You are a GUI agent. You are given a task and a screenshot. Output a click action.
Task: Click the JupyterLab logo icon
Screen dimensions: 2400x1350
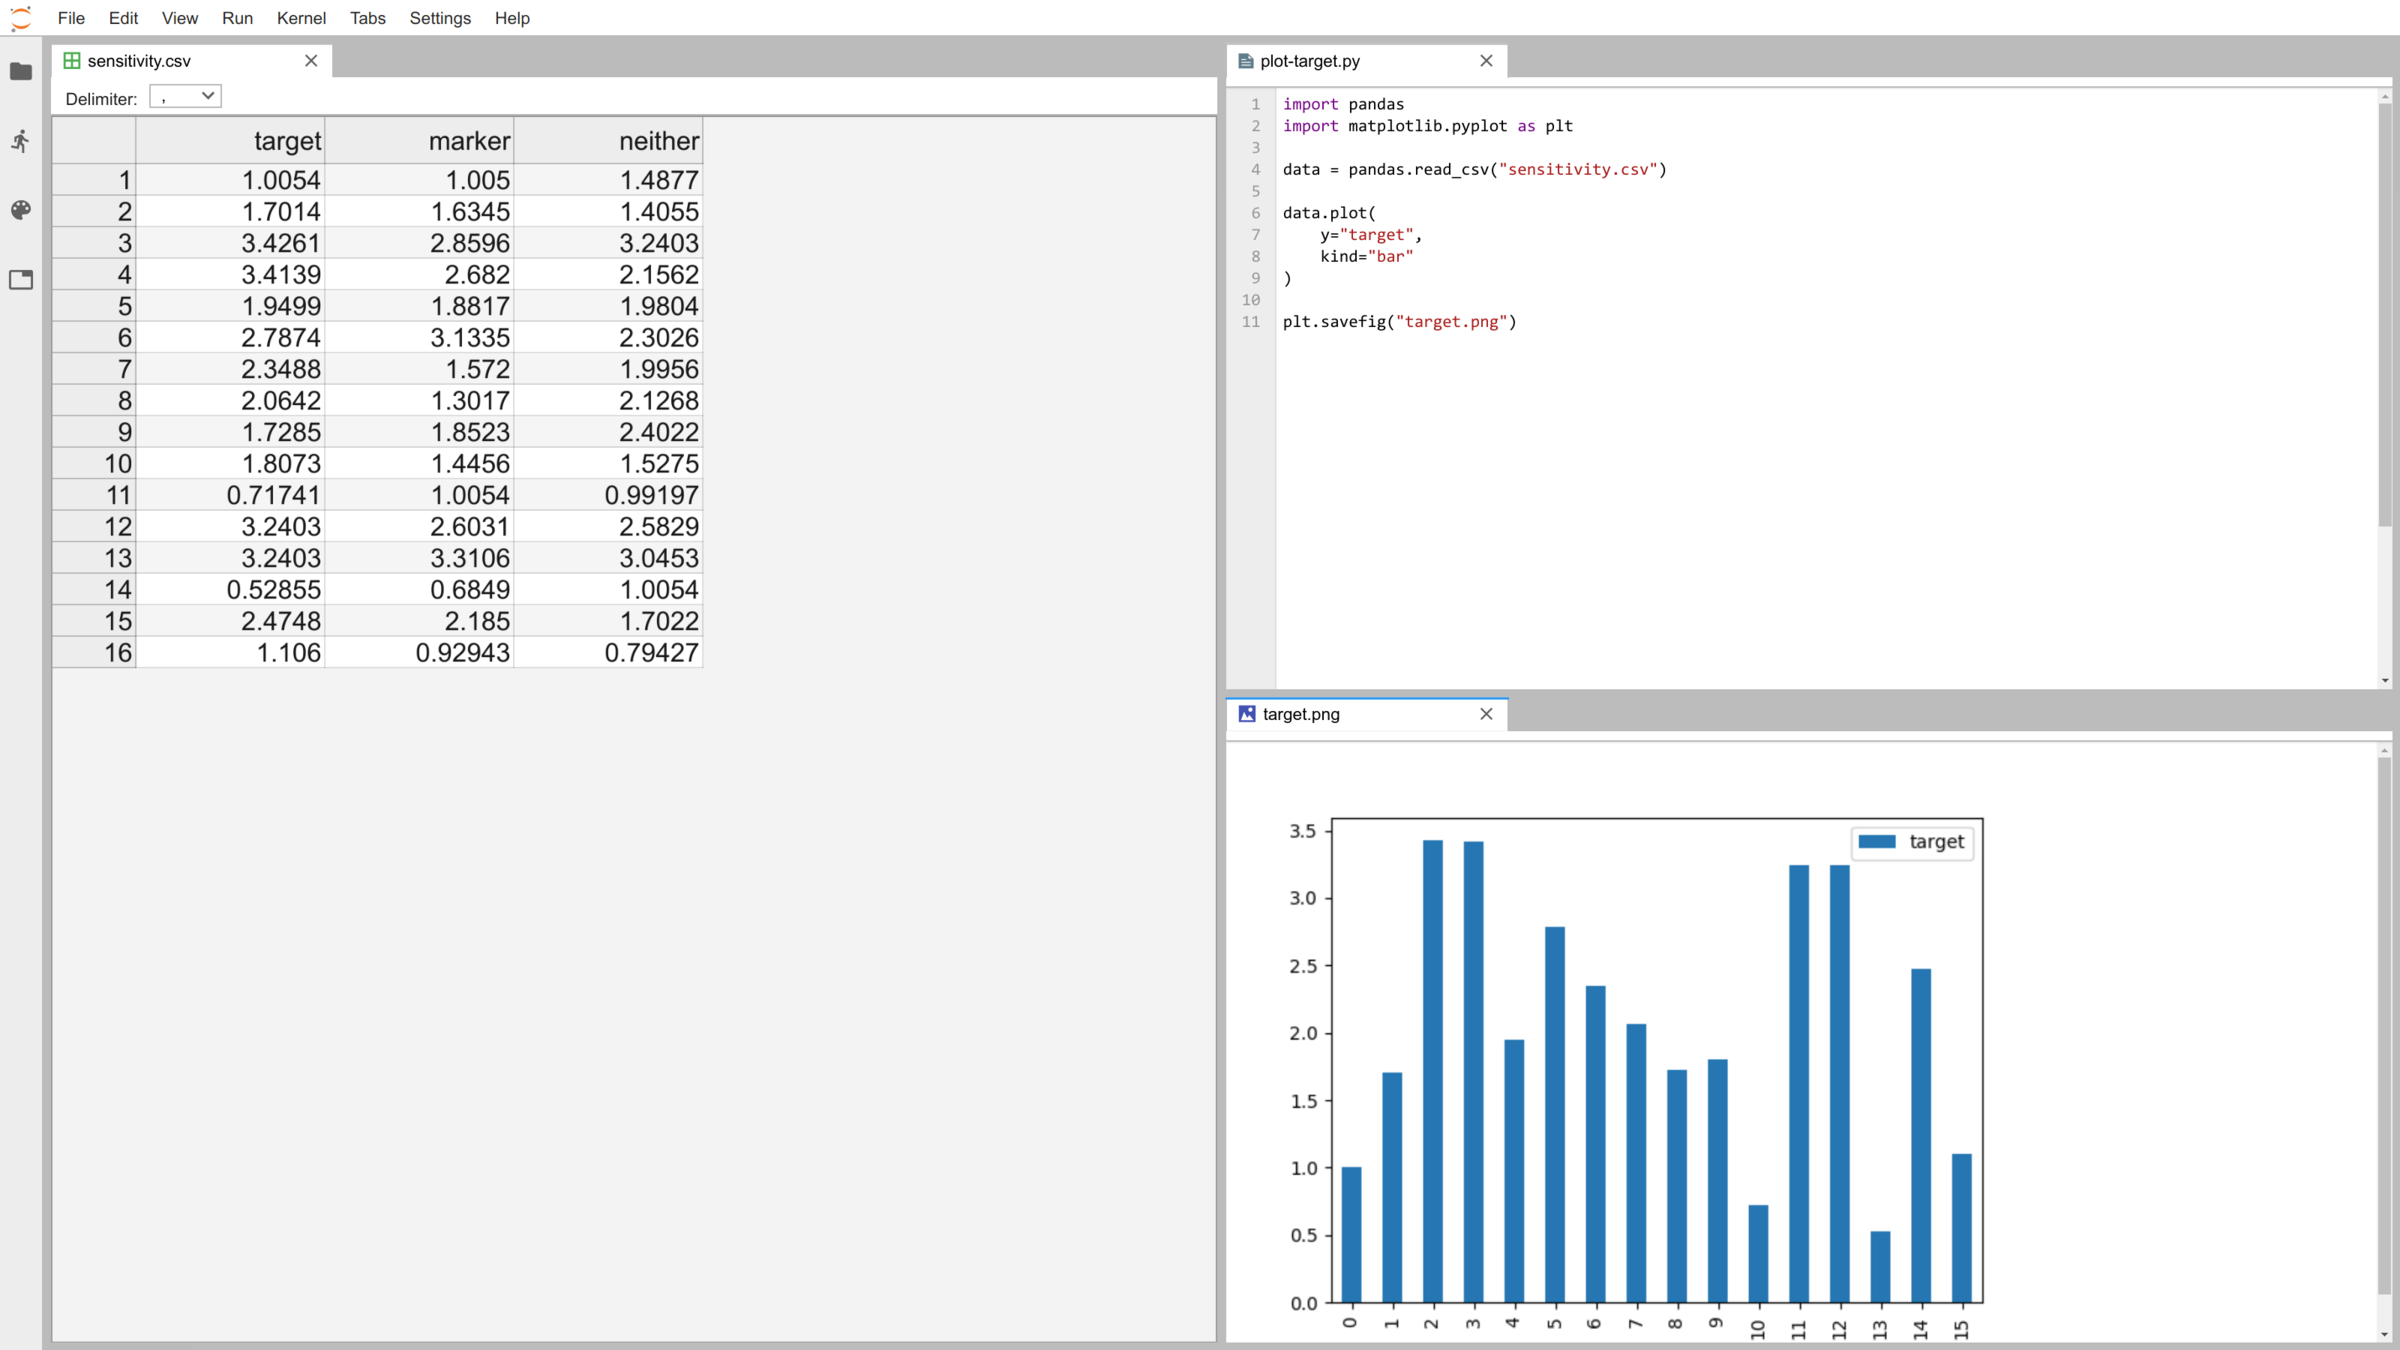pyautogui.click(x=21, y=18)
